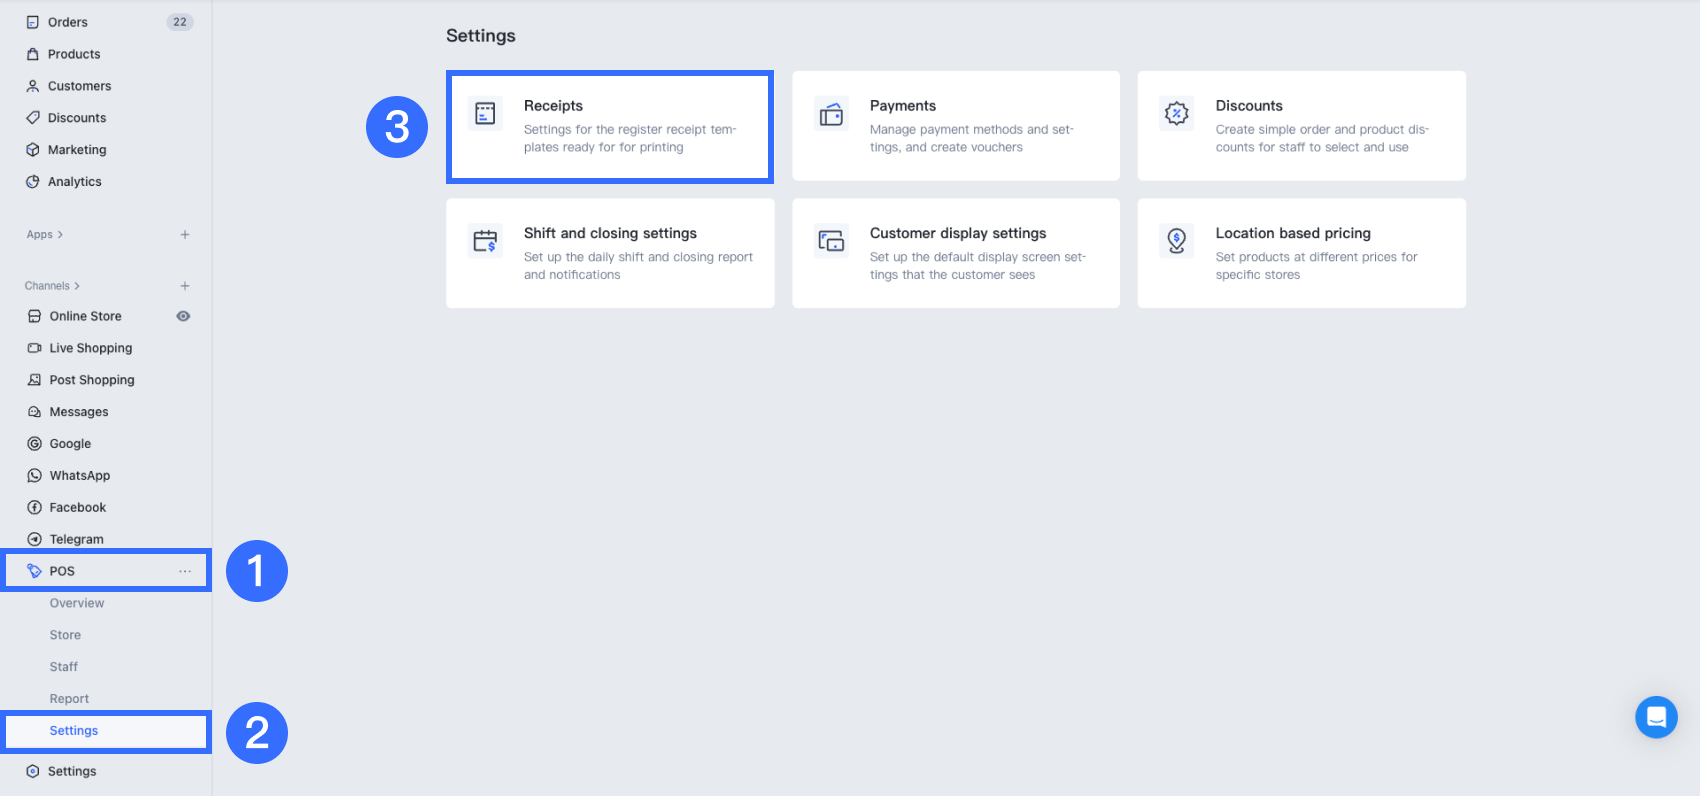This screenshot has width=1700, height=796.
Task: Open Messages channel link
Action: [79, 412]
